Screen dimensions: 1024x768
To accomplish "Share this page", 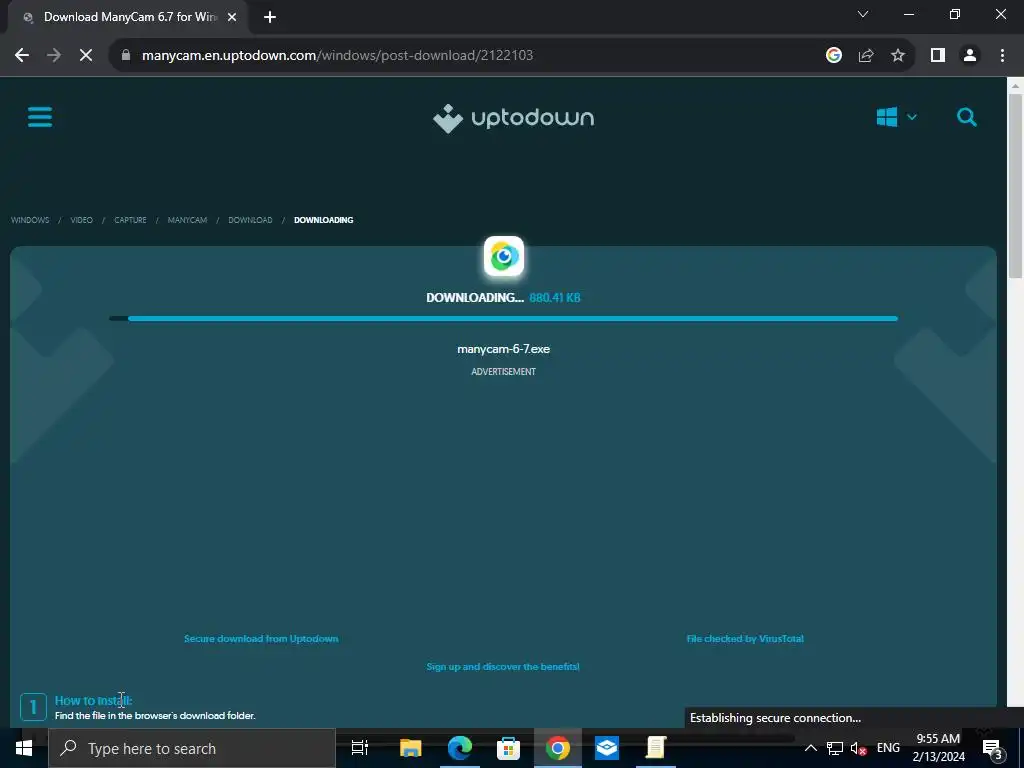I will 866,56.
